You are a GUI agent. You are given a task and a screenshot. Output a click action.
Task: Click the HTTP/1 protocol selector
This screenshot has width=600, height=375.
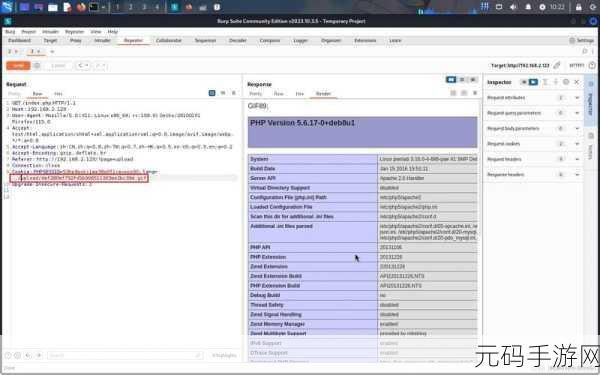pyautogui.click(x=576, y=65)
